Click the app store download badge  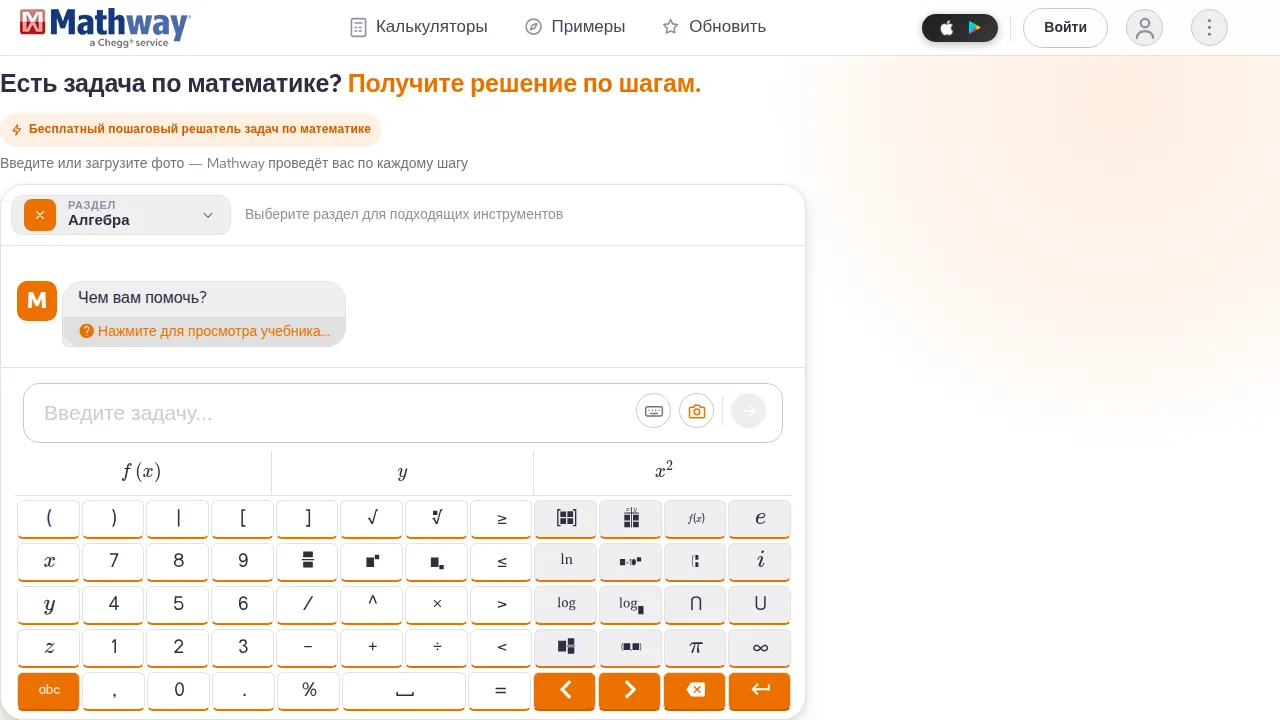pos(960,28)
